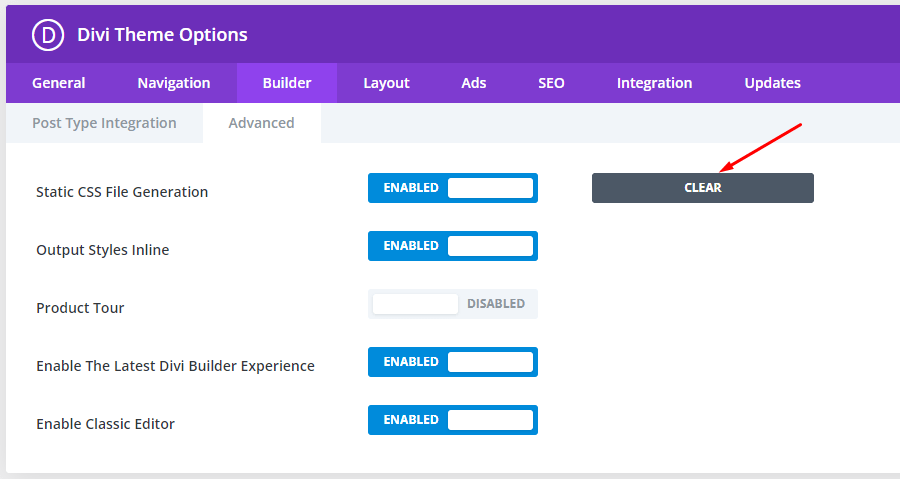Select the Advanced sub-tab
The width and height of the screenshot is (900, 479).
point(262,123)
